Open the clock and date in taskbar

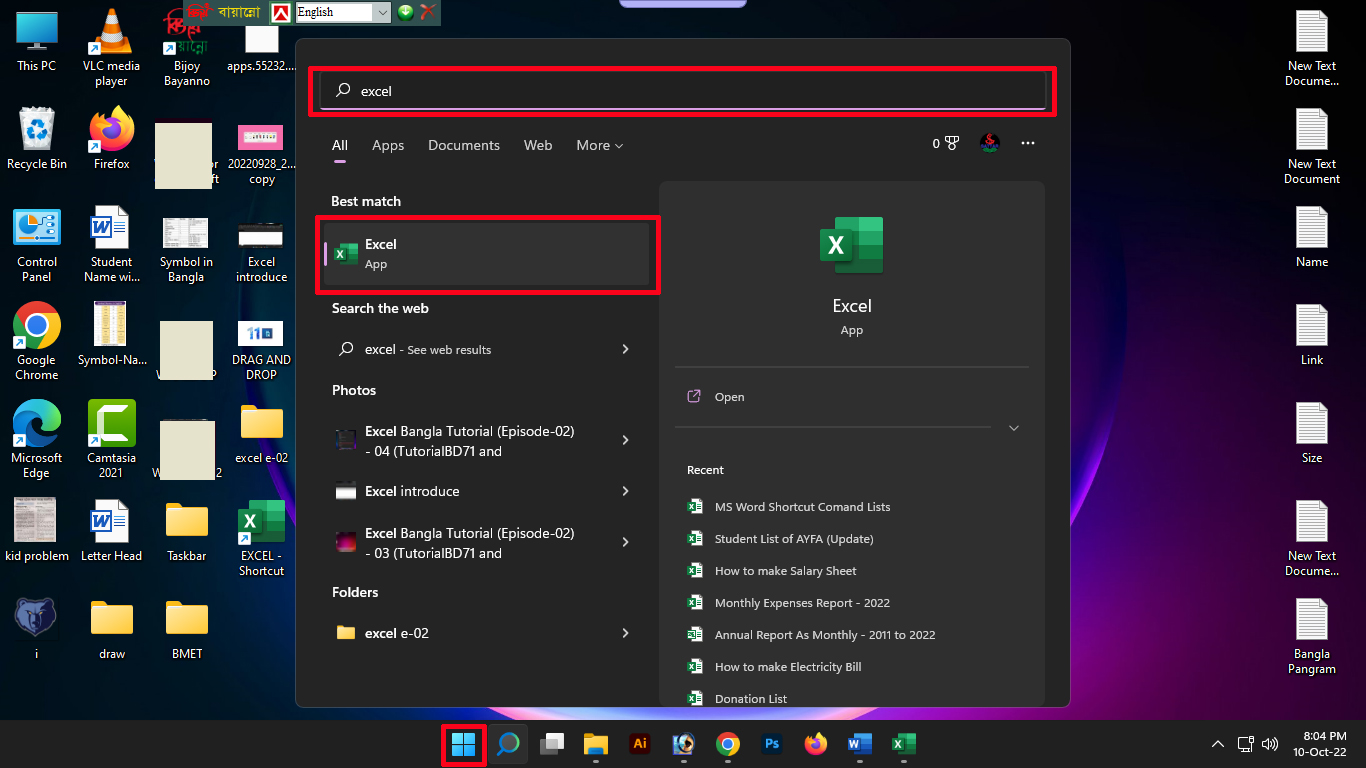[x=1319, y=744]
